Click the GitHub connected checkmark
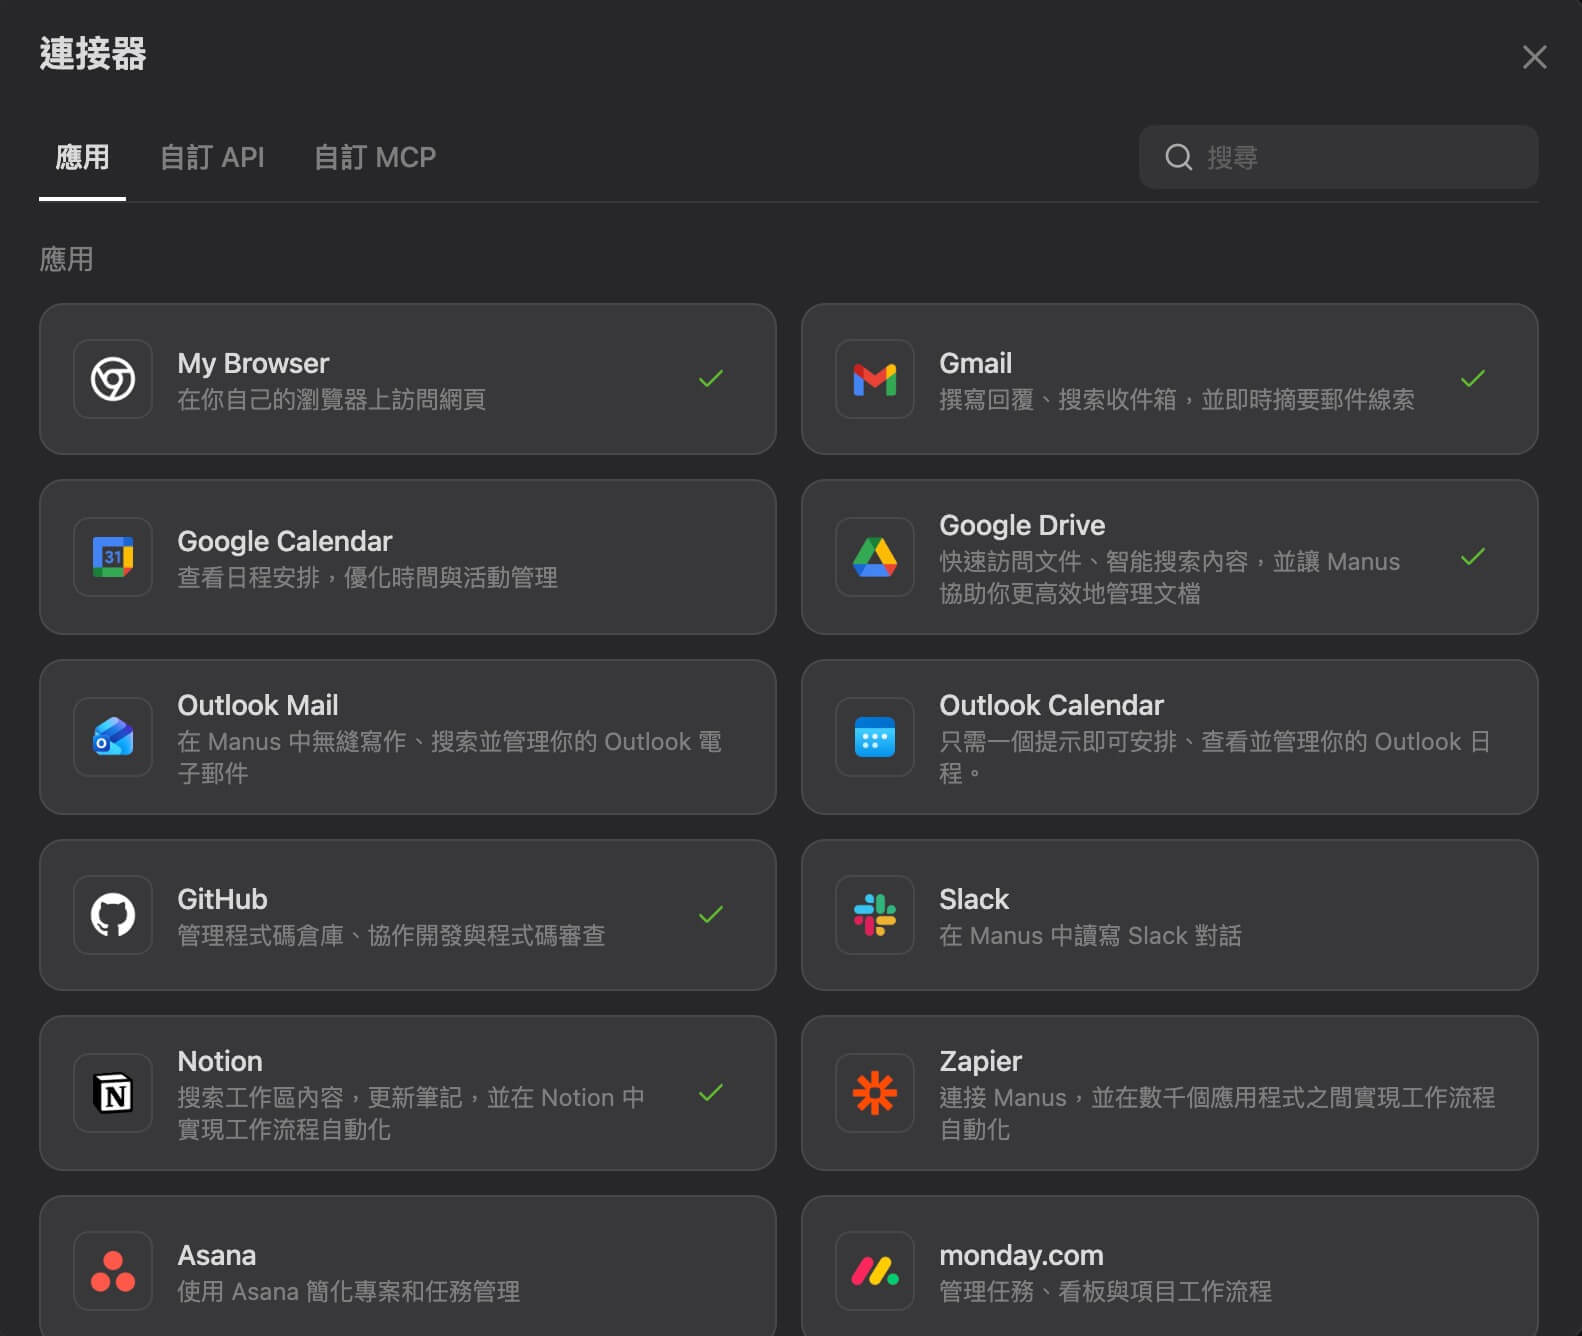Viewport: 1582px width, 1336px height. tap(711, 915)
